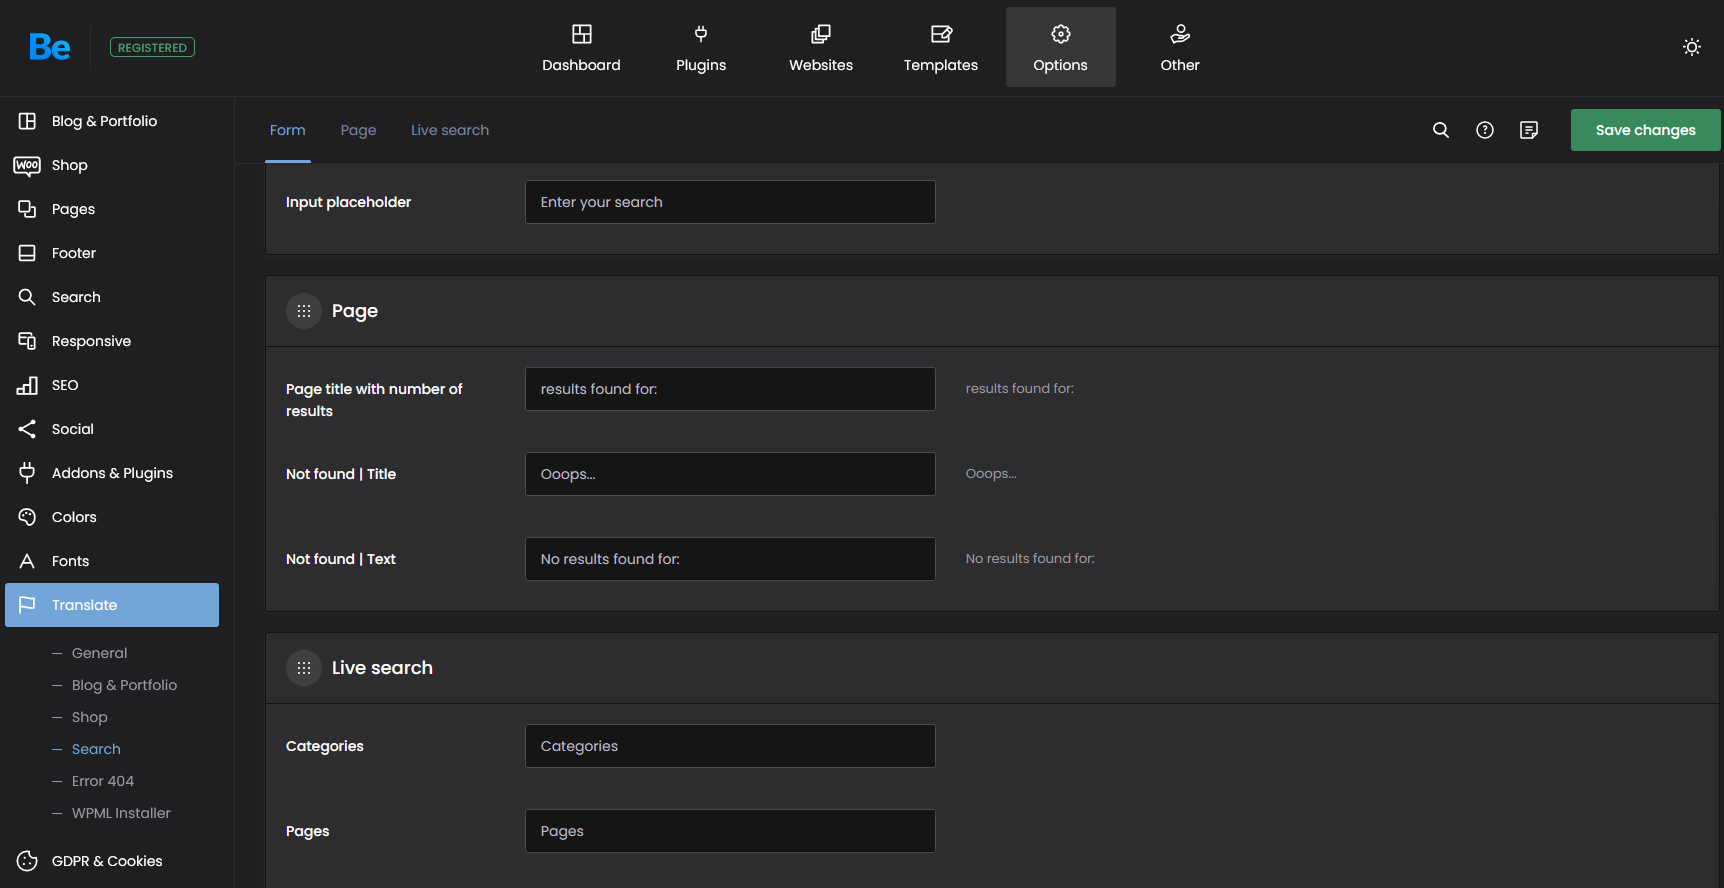Open the Plugins section
The width and height of the screenshot is (1724, 888).
pos(701,47)
